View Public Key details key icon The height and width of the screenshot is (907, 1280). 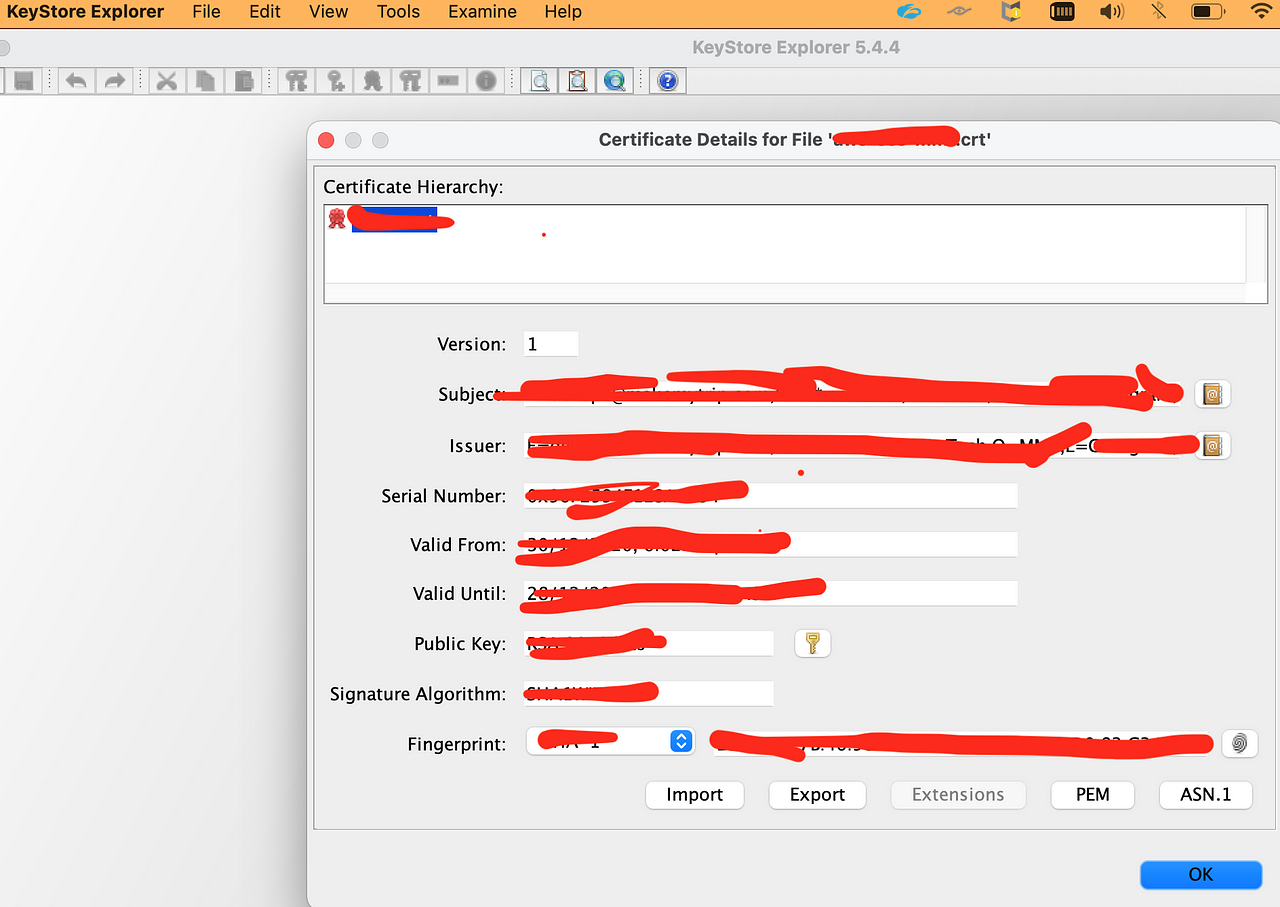click(x=813, y=643)
